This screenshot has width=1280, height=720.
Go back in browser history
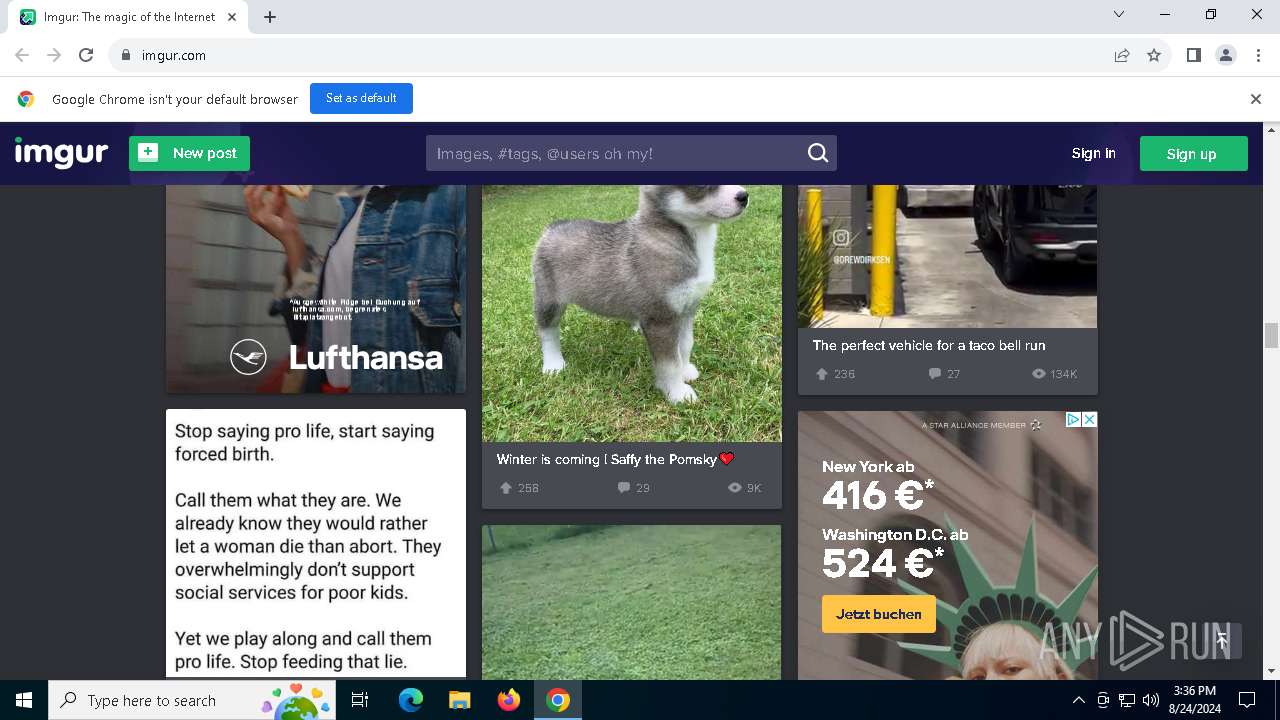click(22, 56)
